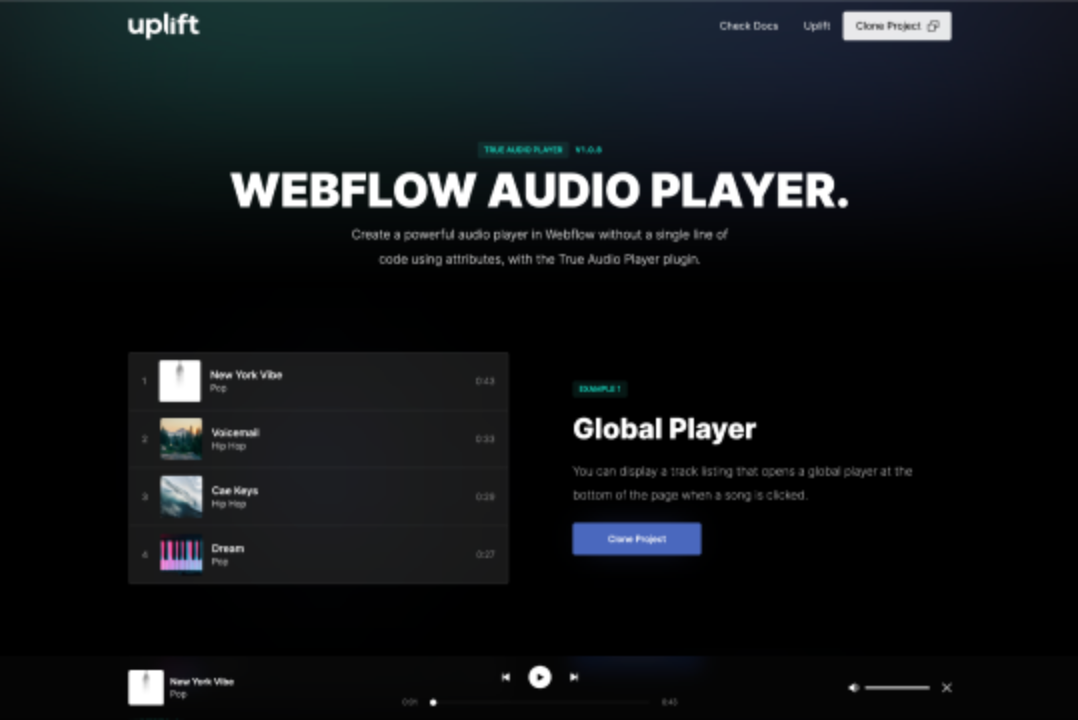Click the True Audio Player badge
This screenshot has height=720, width=1078.
tap(523, 150)
